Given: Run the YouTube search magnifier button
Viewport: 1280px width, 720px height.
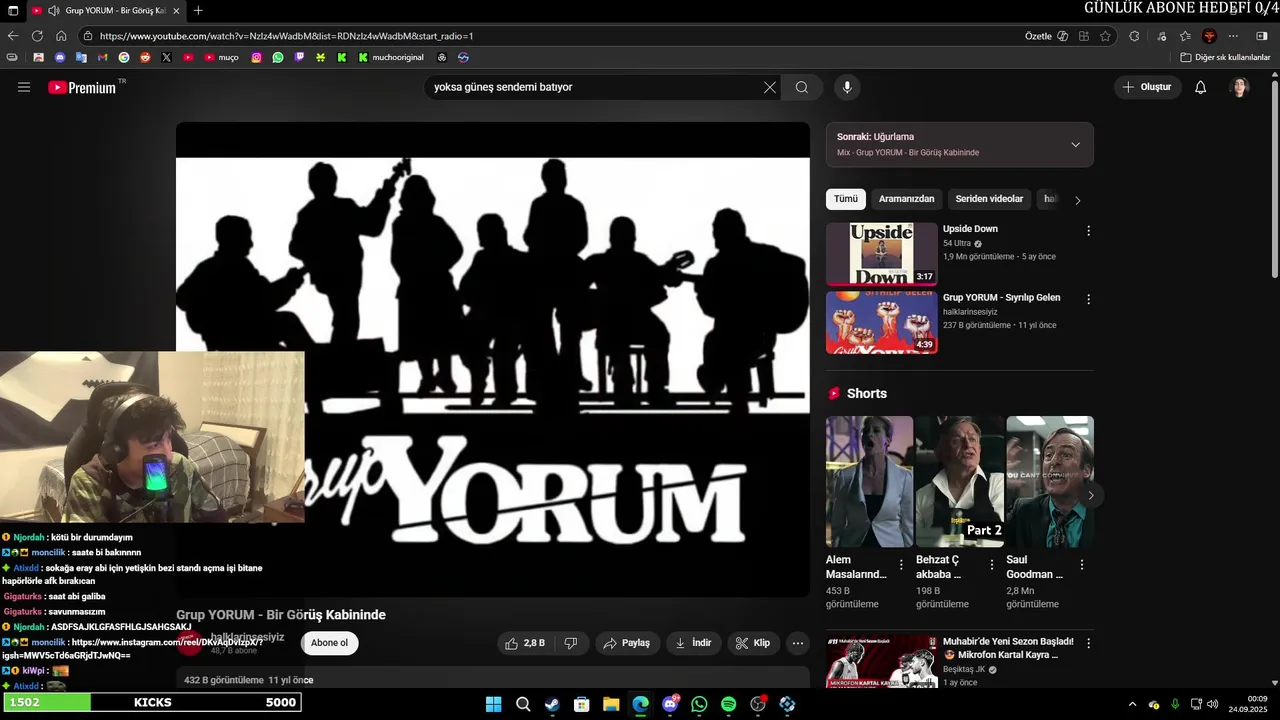Looking at the screenshot, I should pyautogui.click(x=802, y=87).
